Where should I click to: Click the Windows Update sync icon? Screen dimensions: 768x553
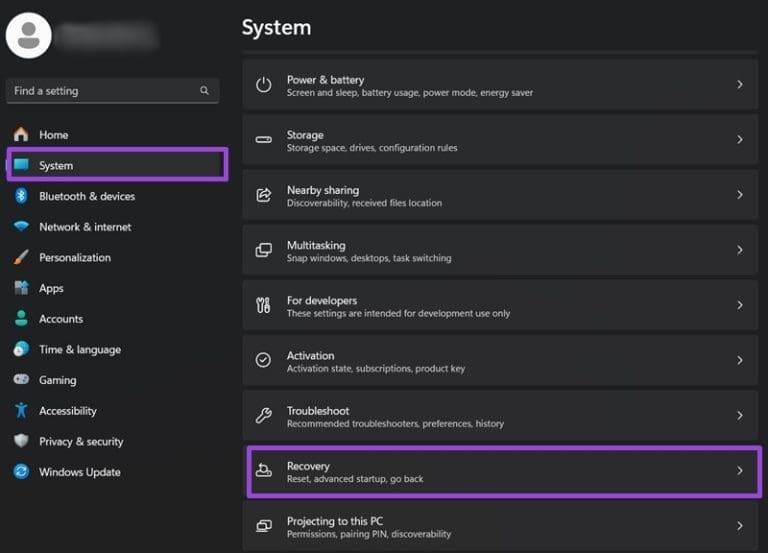pyautogui.click(x=21, y=472)
